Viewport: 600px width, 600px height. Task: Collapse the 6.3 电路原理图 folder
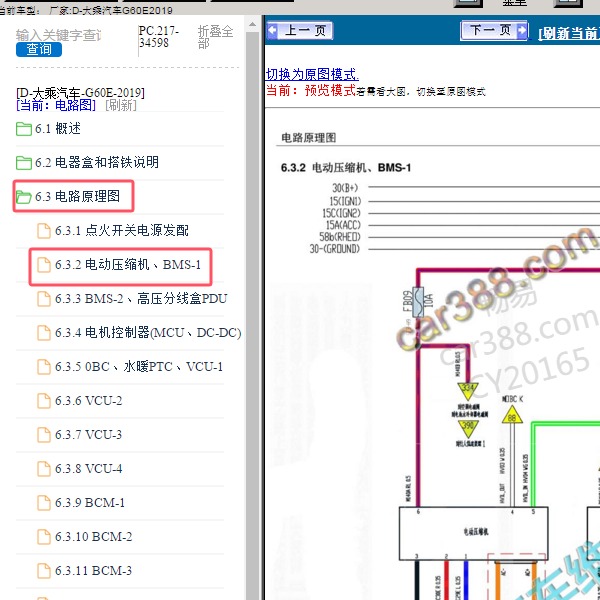pyautogui.click(x=77, y=196)
